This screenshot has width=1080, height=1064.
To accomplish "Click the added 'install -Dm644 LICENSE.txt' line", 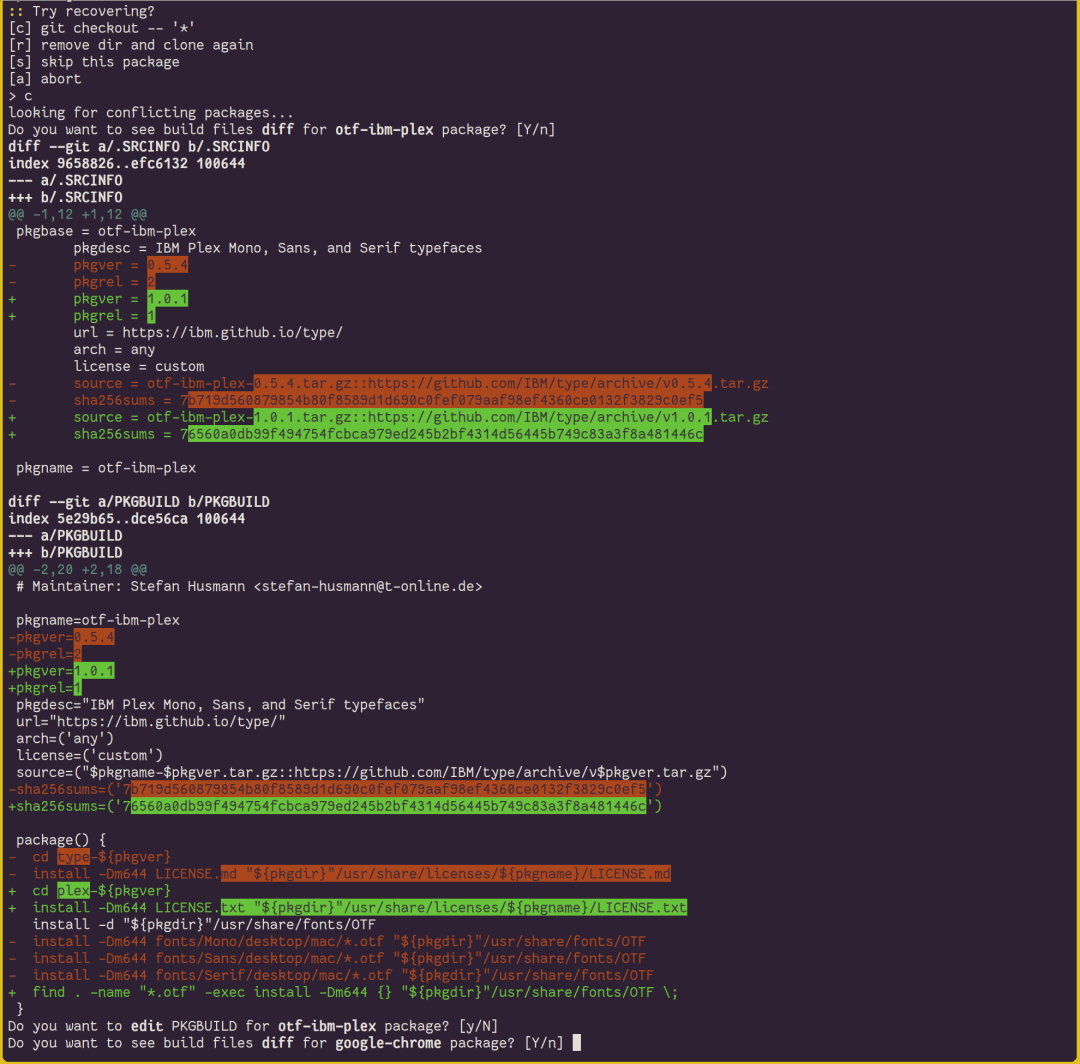I will coord(348,908).
